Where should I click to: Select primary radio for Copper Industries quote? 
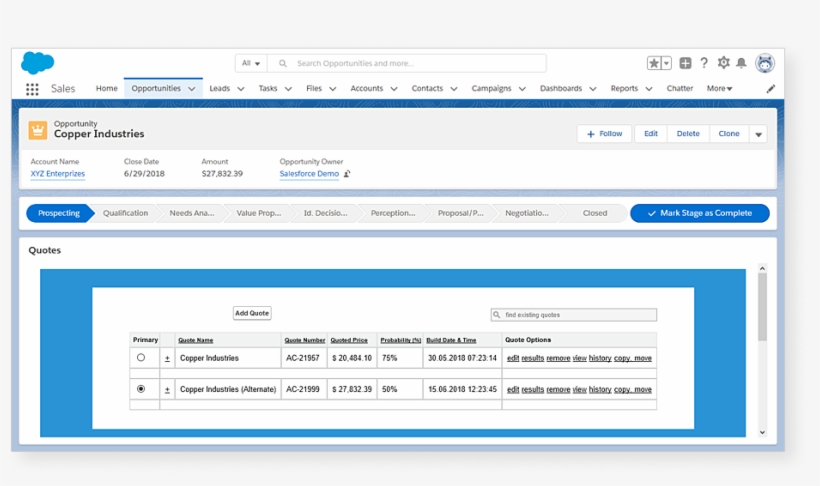point(141,357)
